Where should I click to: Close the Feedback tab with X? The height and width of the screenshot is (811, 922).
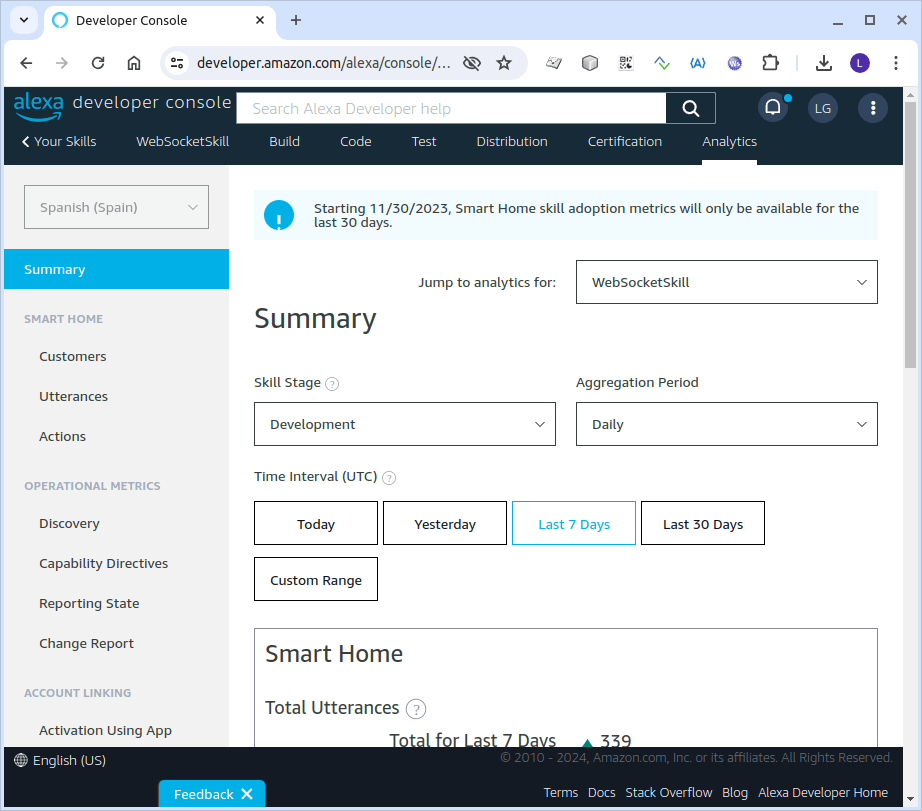pyautogui.click(x=247, y=794)
